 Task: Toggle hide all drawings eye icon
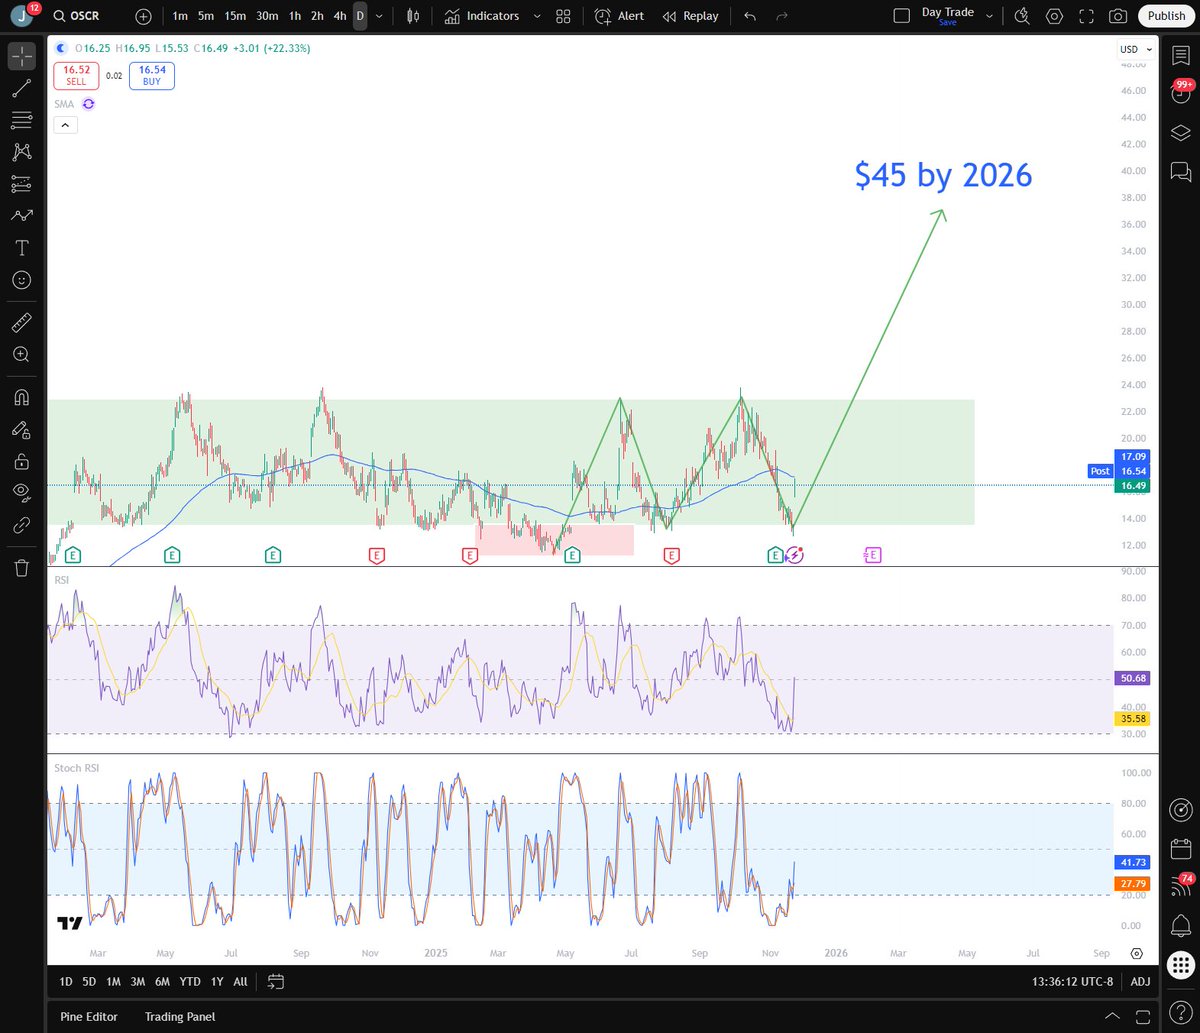(x=22, y=491)
